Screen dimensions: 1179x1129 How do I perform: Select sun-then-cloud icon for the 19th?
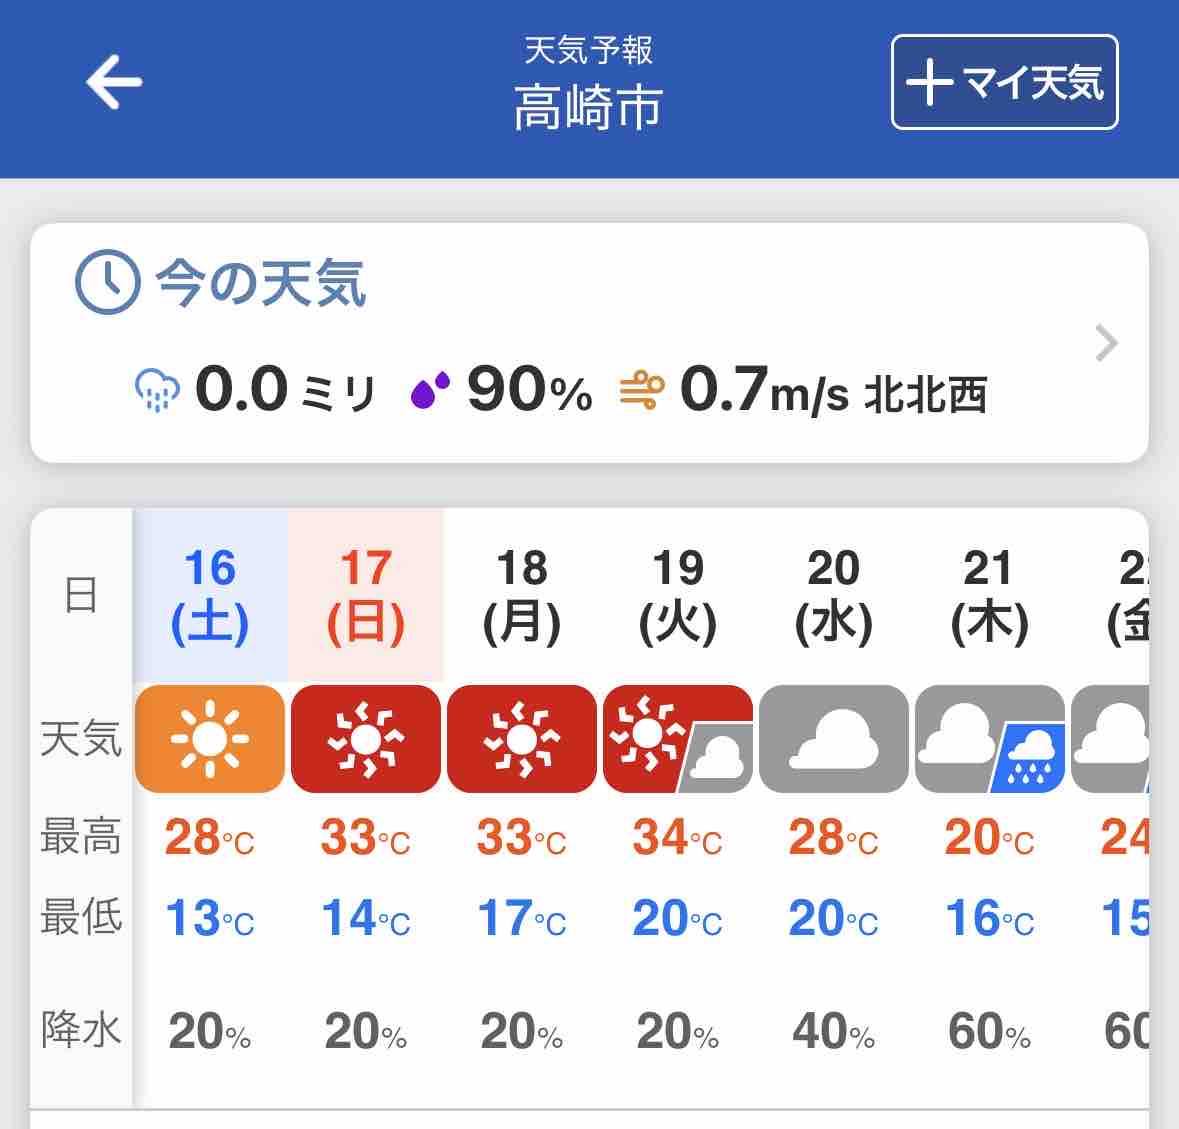pos(677,738)
